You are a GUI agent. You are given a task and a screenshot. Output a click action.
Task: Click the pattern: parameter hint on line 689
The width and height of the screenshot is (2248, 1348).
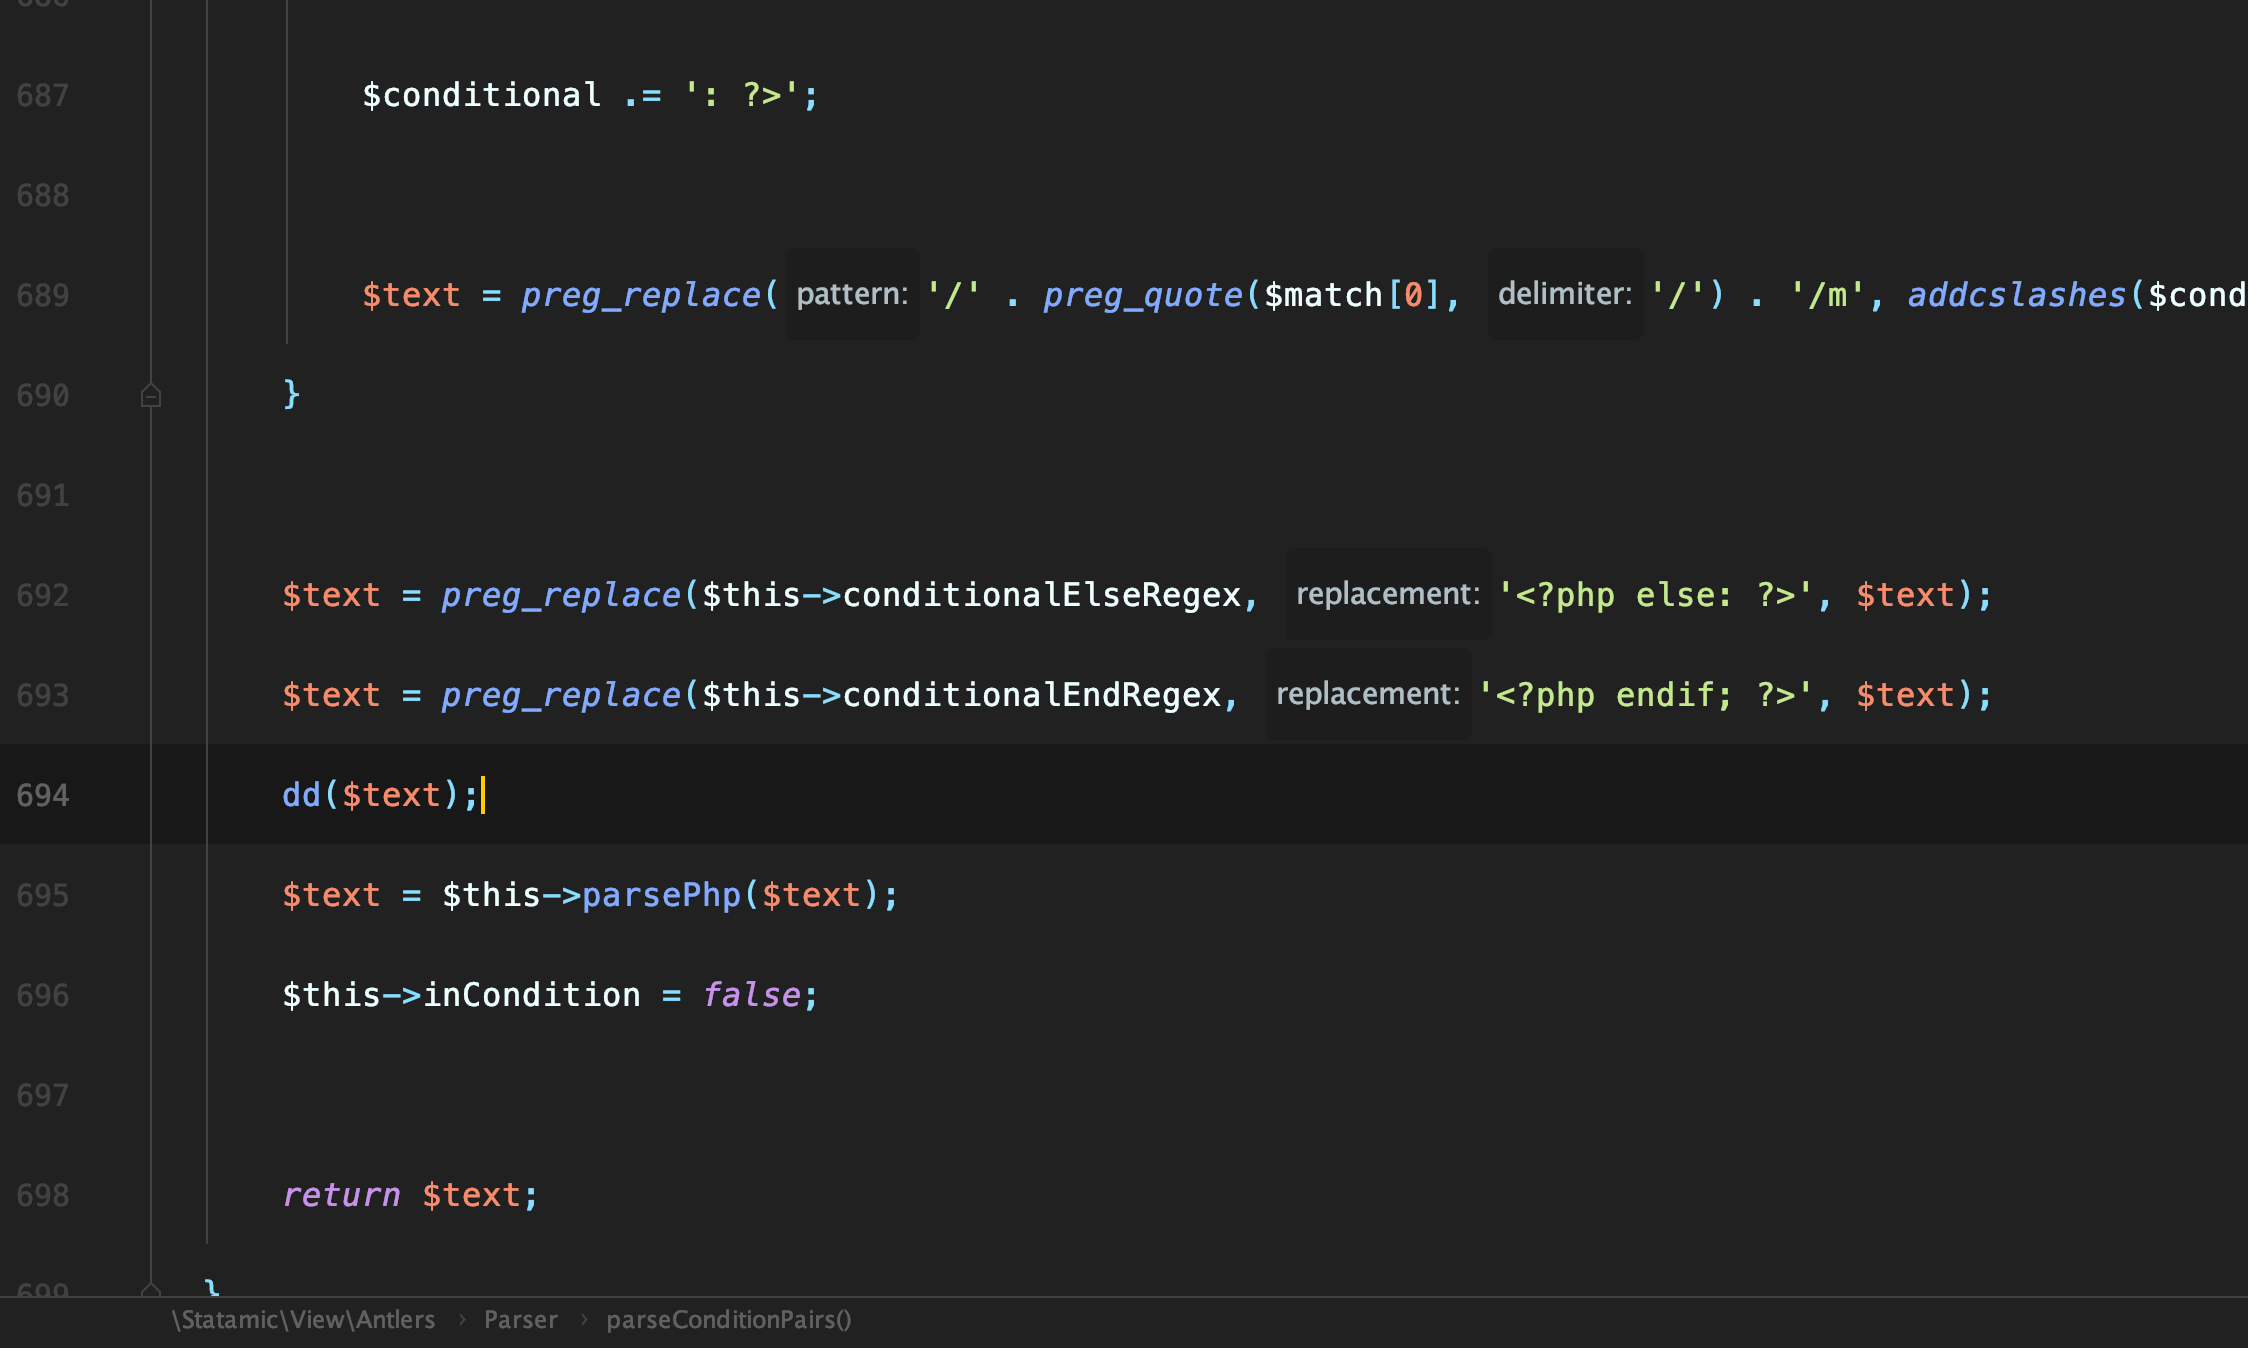[851, 294]
